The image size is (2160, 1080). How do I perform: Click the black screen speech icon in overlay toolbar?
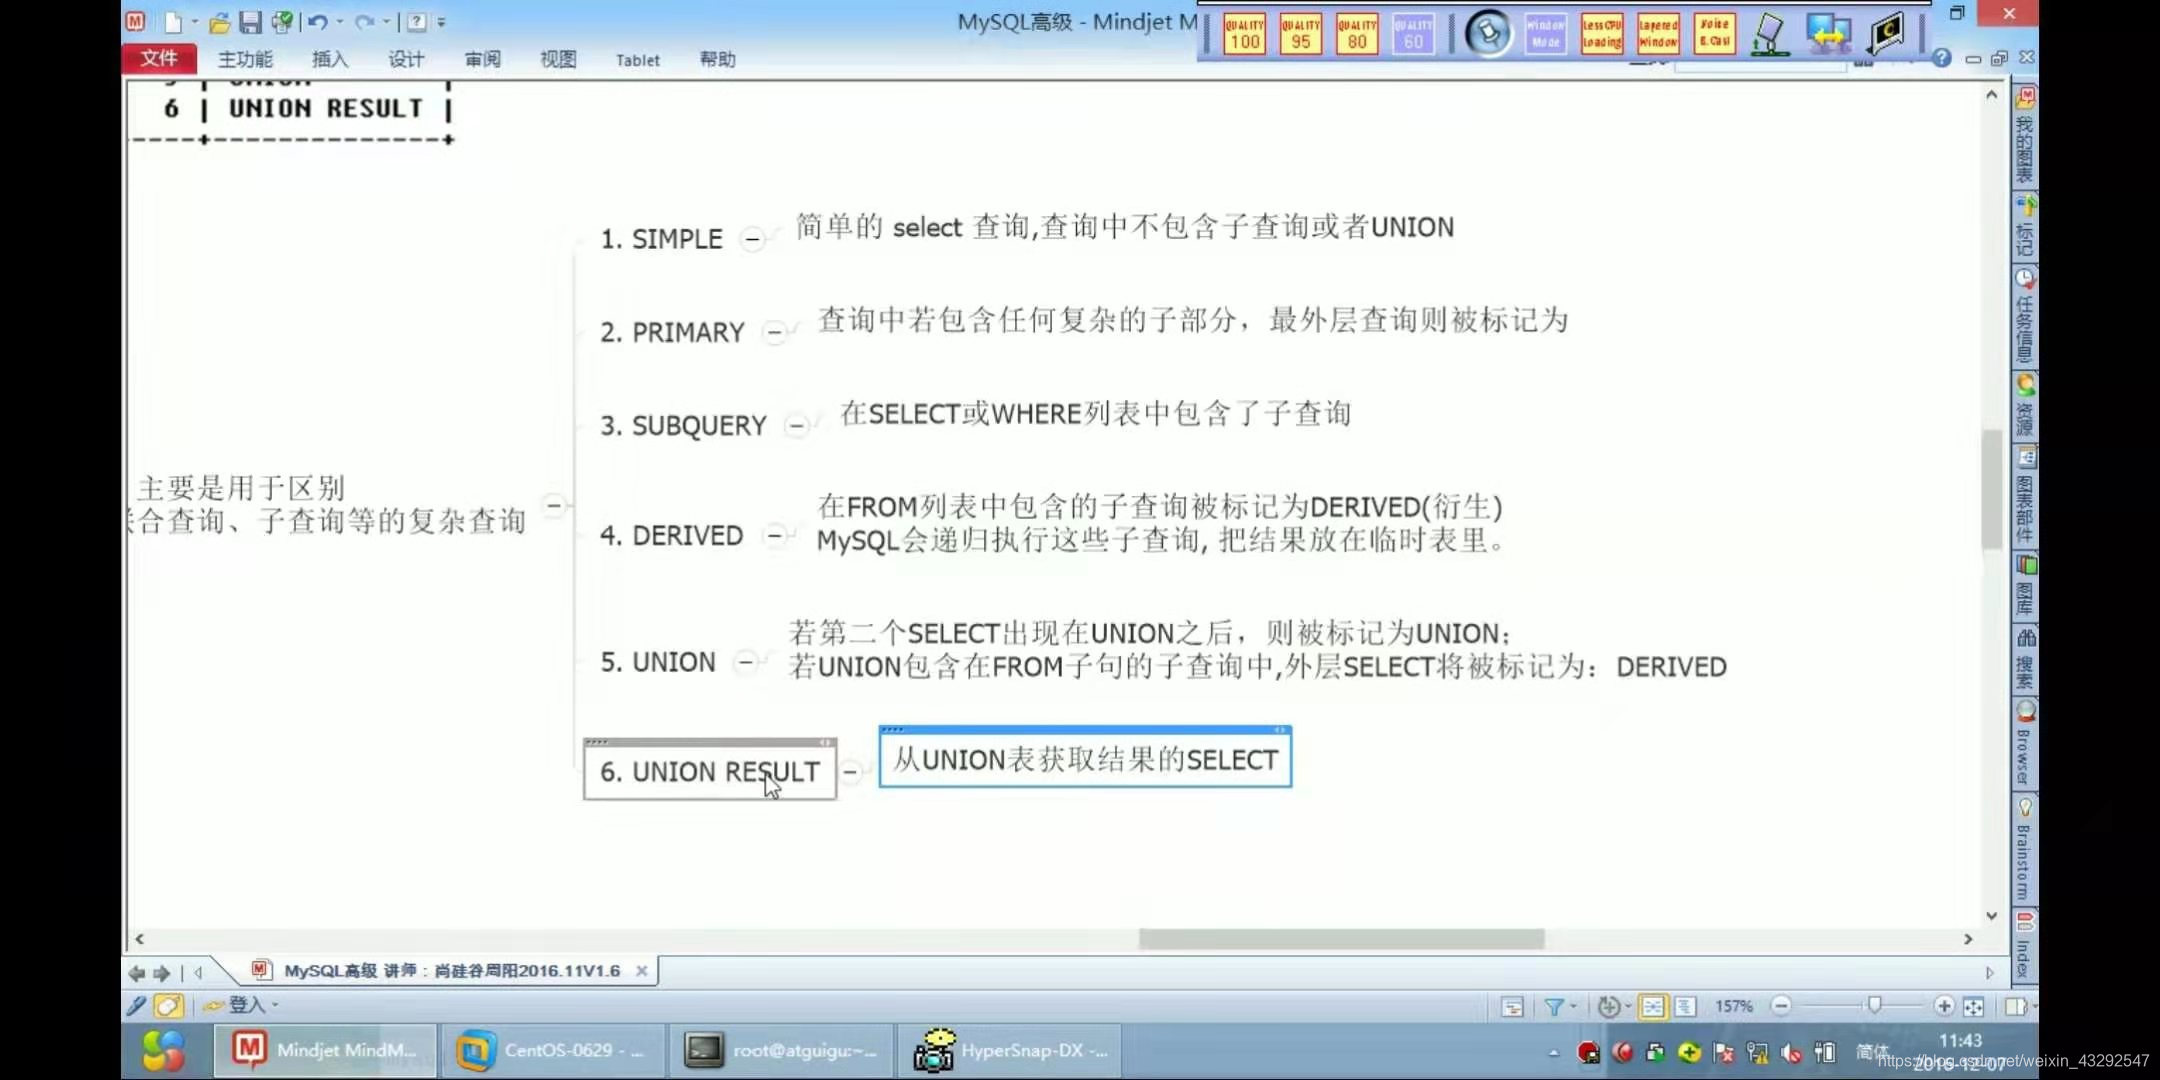pos(1886,33)
